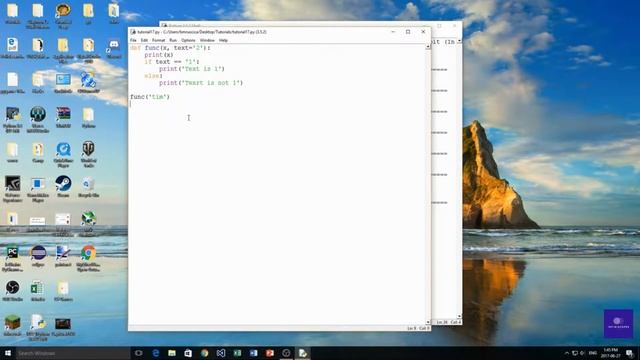The width and height of the screenshot is (640, 360).
Task: Select the Discord desktop shortcut
Action: pos(113,48)
